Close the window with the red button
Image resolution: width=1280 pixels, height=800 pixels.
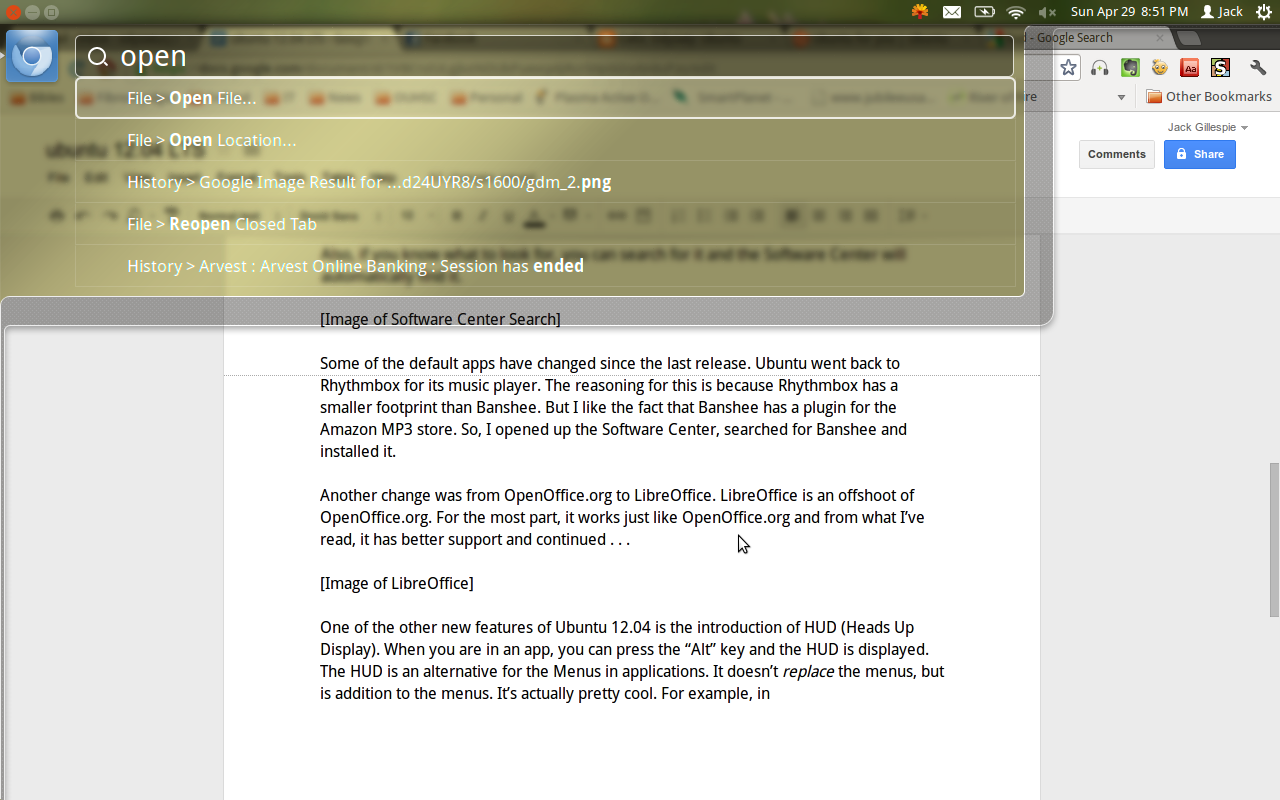[x=12, y=12]
